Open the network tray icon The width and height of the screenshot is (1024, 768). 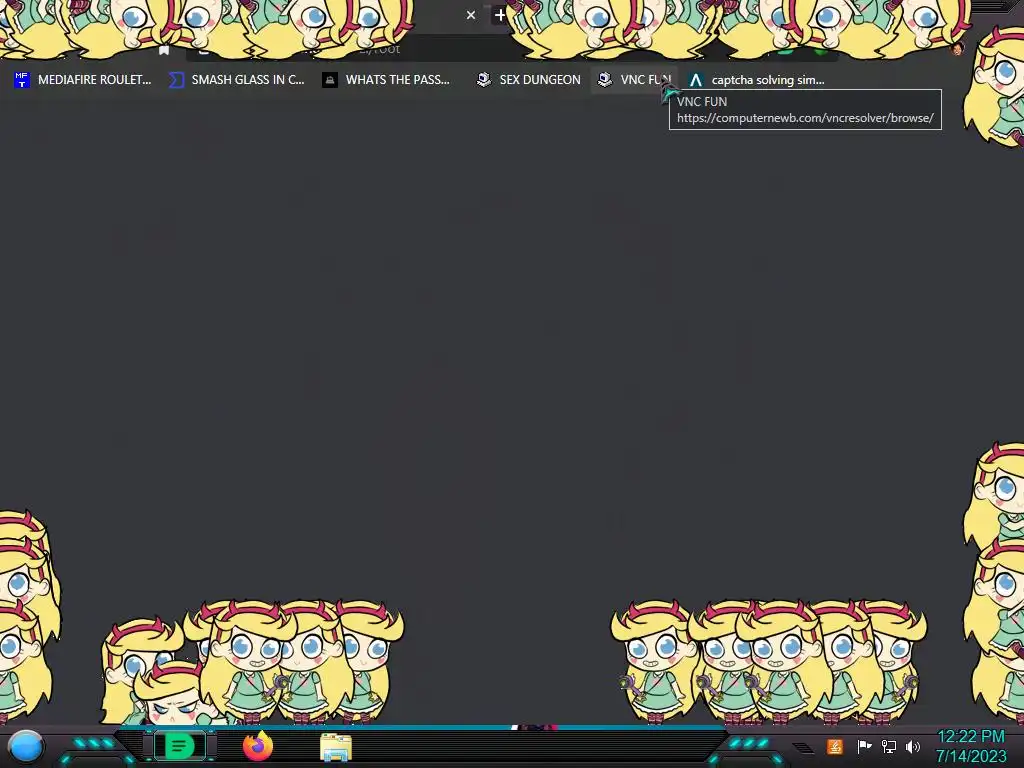coord(889,746)
